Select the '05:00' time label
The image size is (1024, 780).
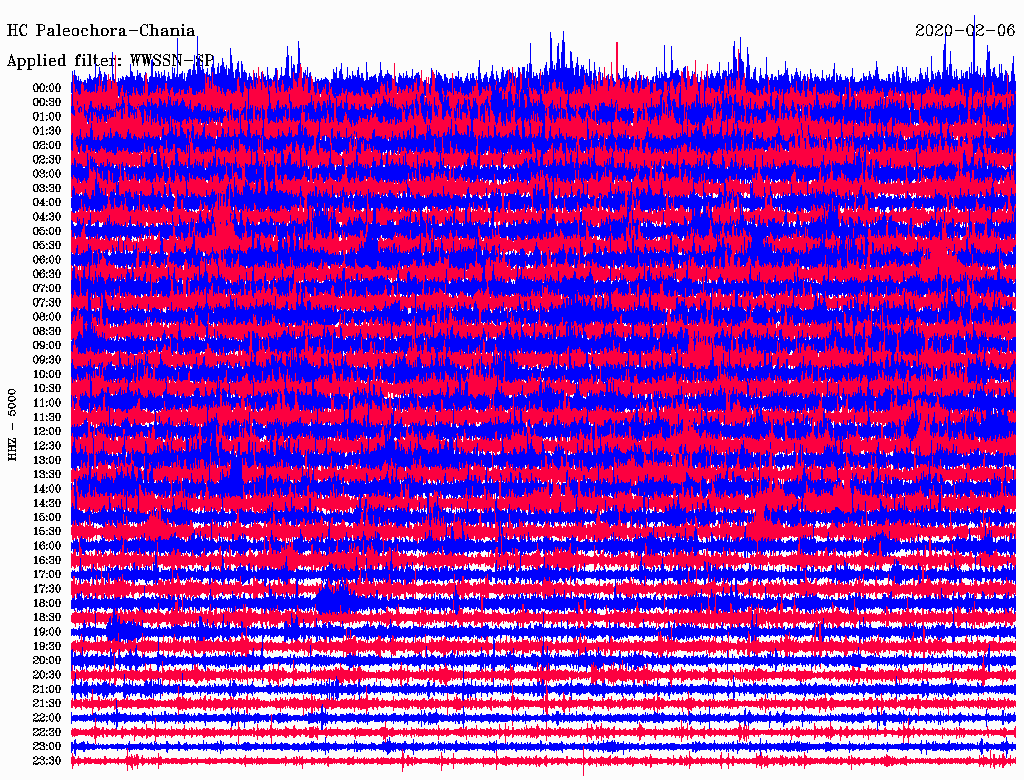pos(47,231)
